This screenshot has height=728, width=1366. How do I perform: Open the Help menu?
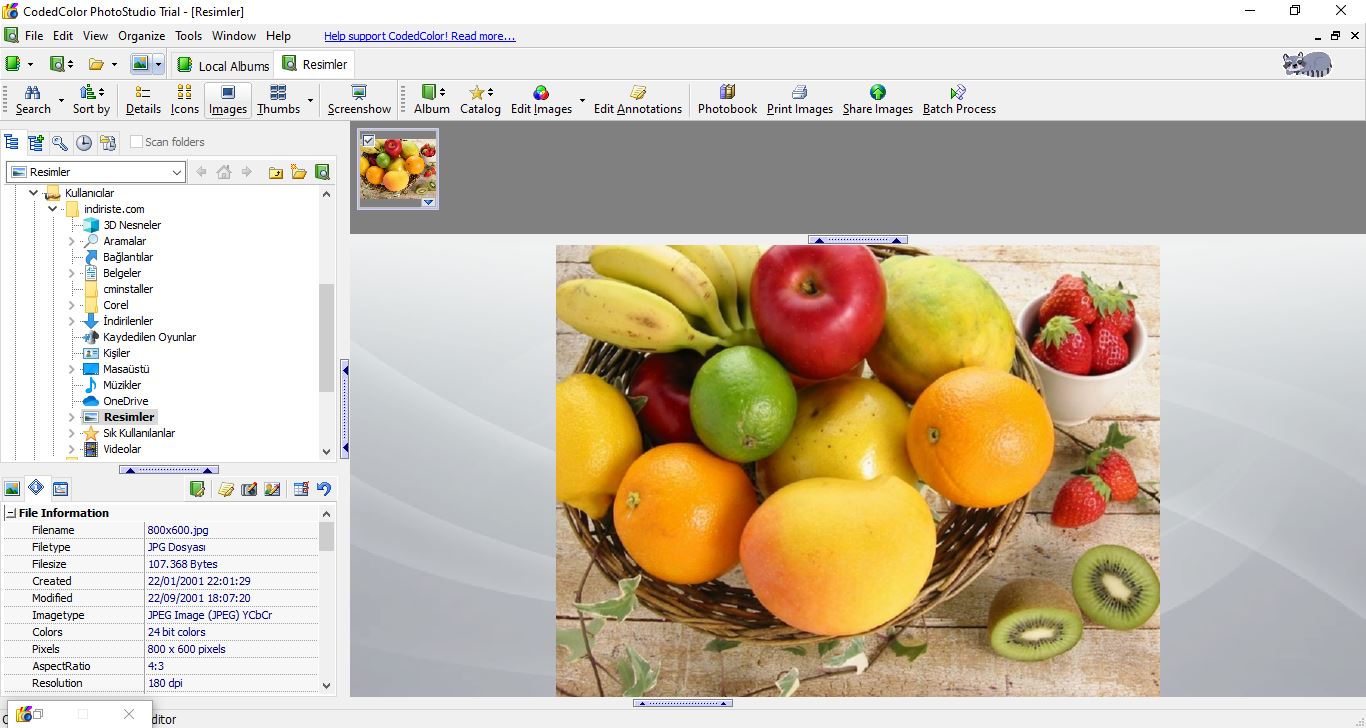click(278, 36)
